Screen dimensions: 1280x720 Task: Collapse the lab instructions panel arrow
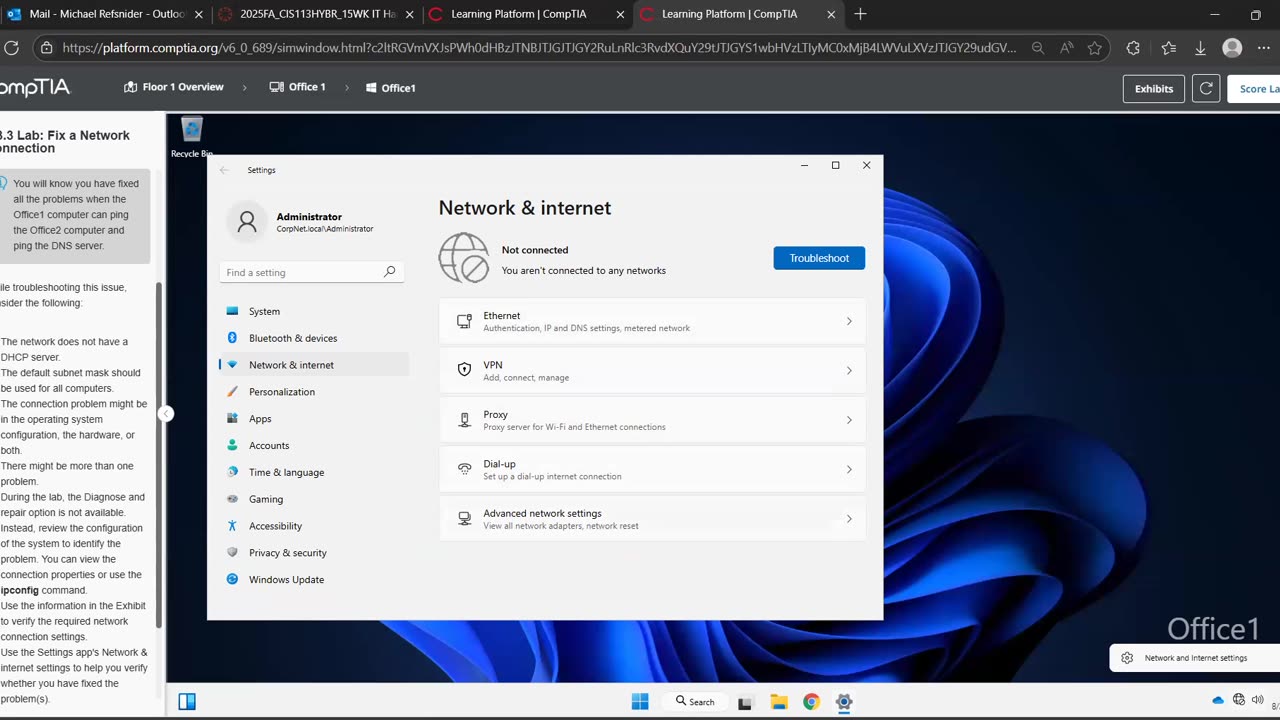(166, 413)
